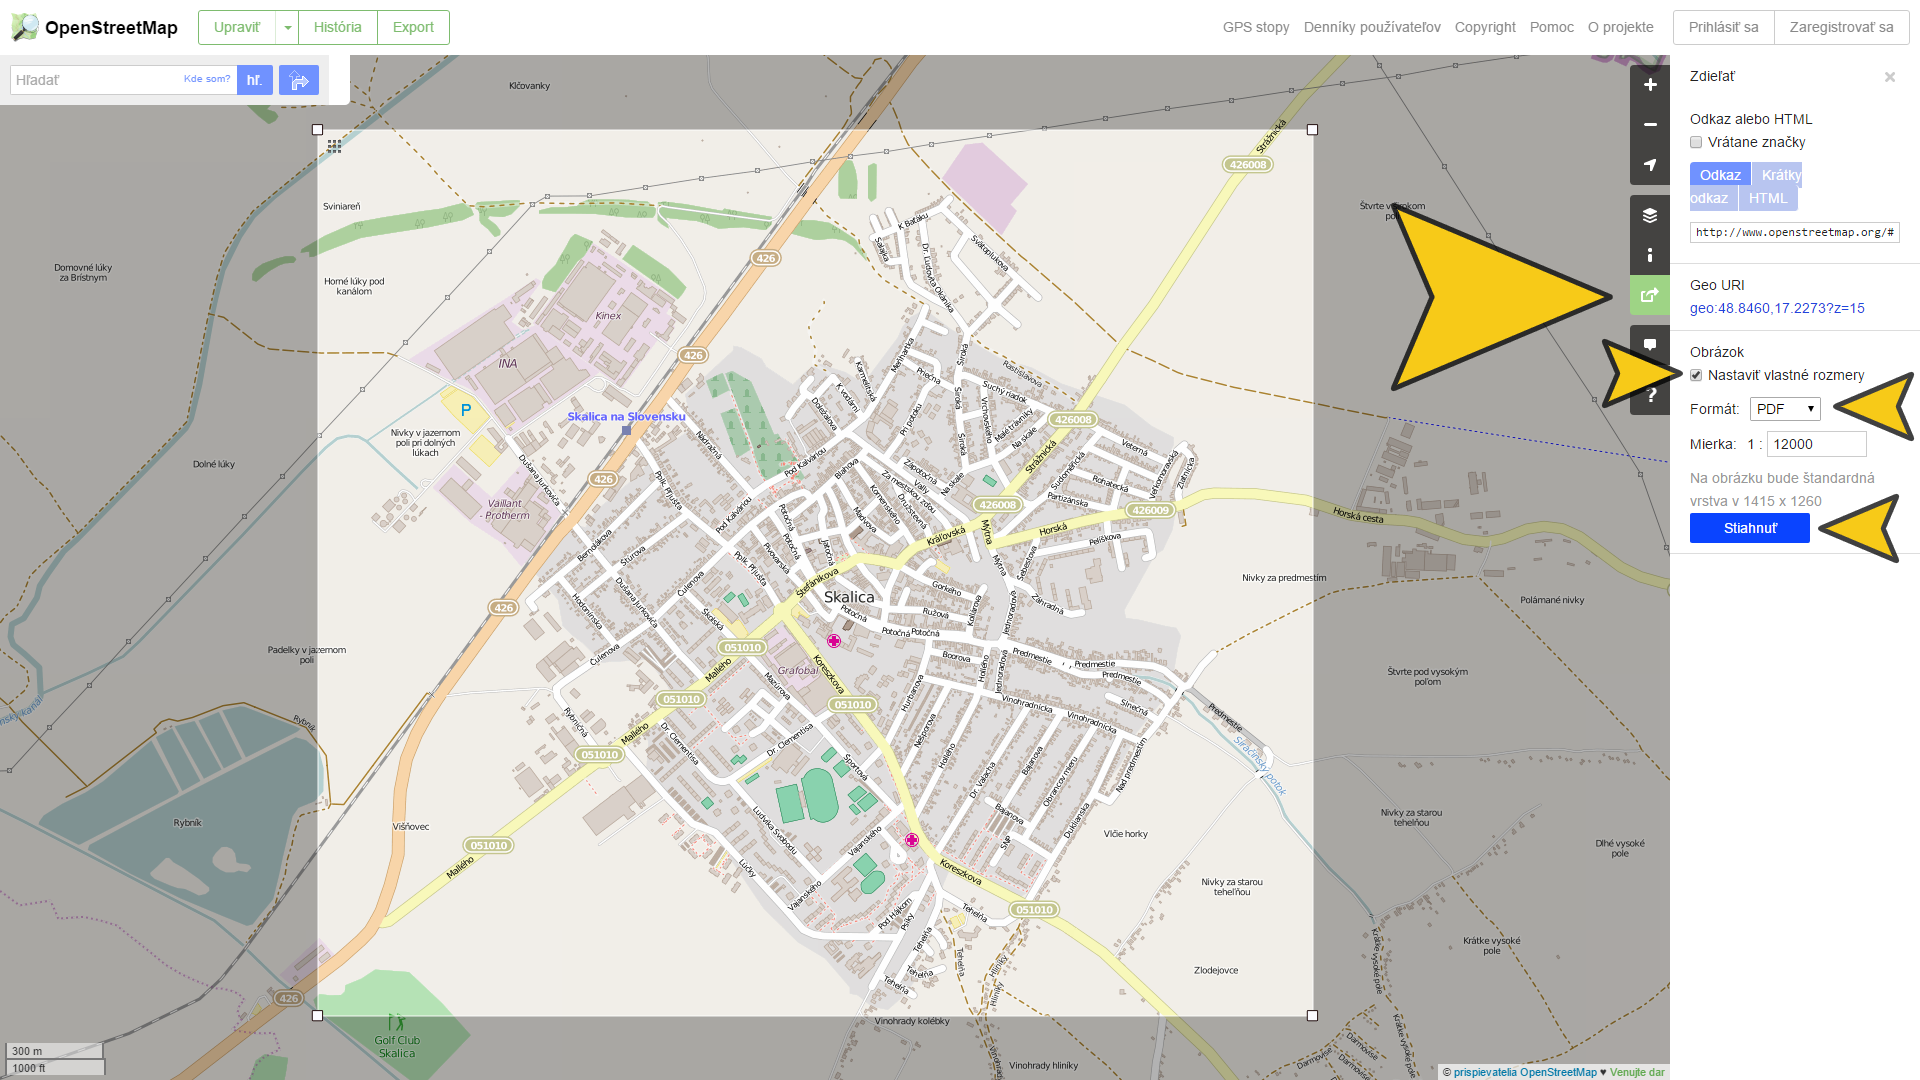Click the Upraviť button
Image resolution: width=1920 pixels, height=1080 pixels.
pos(237,28)
